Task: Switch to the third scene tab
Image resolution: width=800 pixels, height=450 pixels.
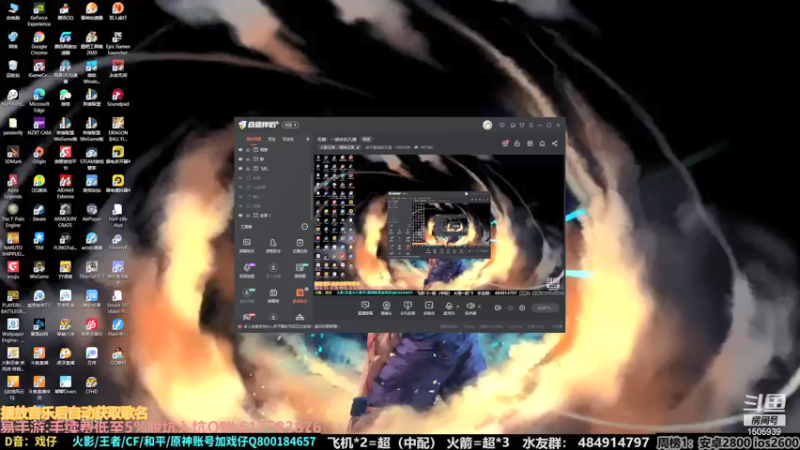Action: (288, 139)
